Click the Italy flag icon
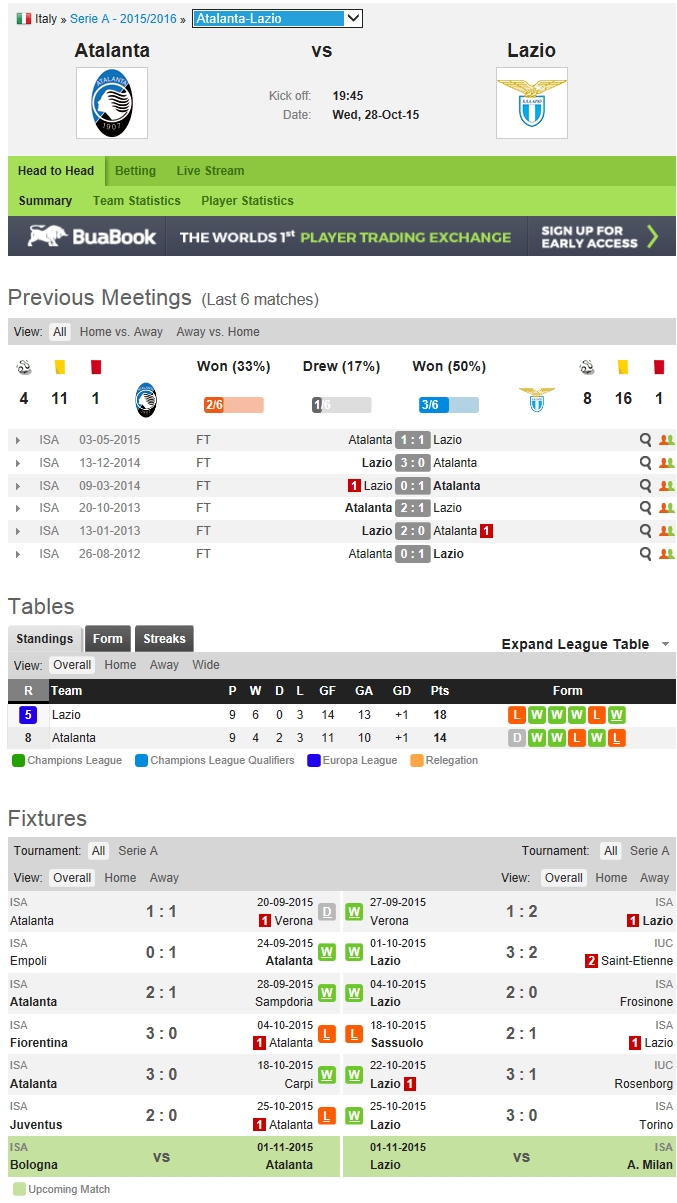This screenshot has width=677, height=1203. point(23,19)
